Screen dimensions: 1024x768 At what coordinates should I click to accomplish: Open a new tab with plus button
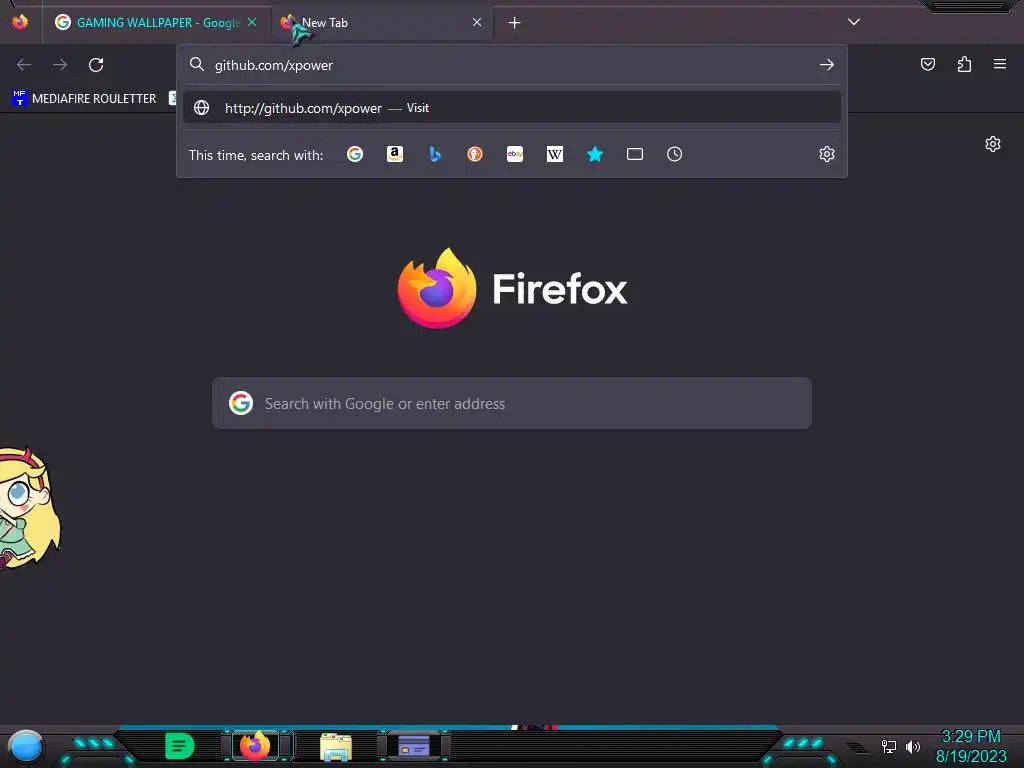point(515,23)
